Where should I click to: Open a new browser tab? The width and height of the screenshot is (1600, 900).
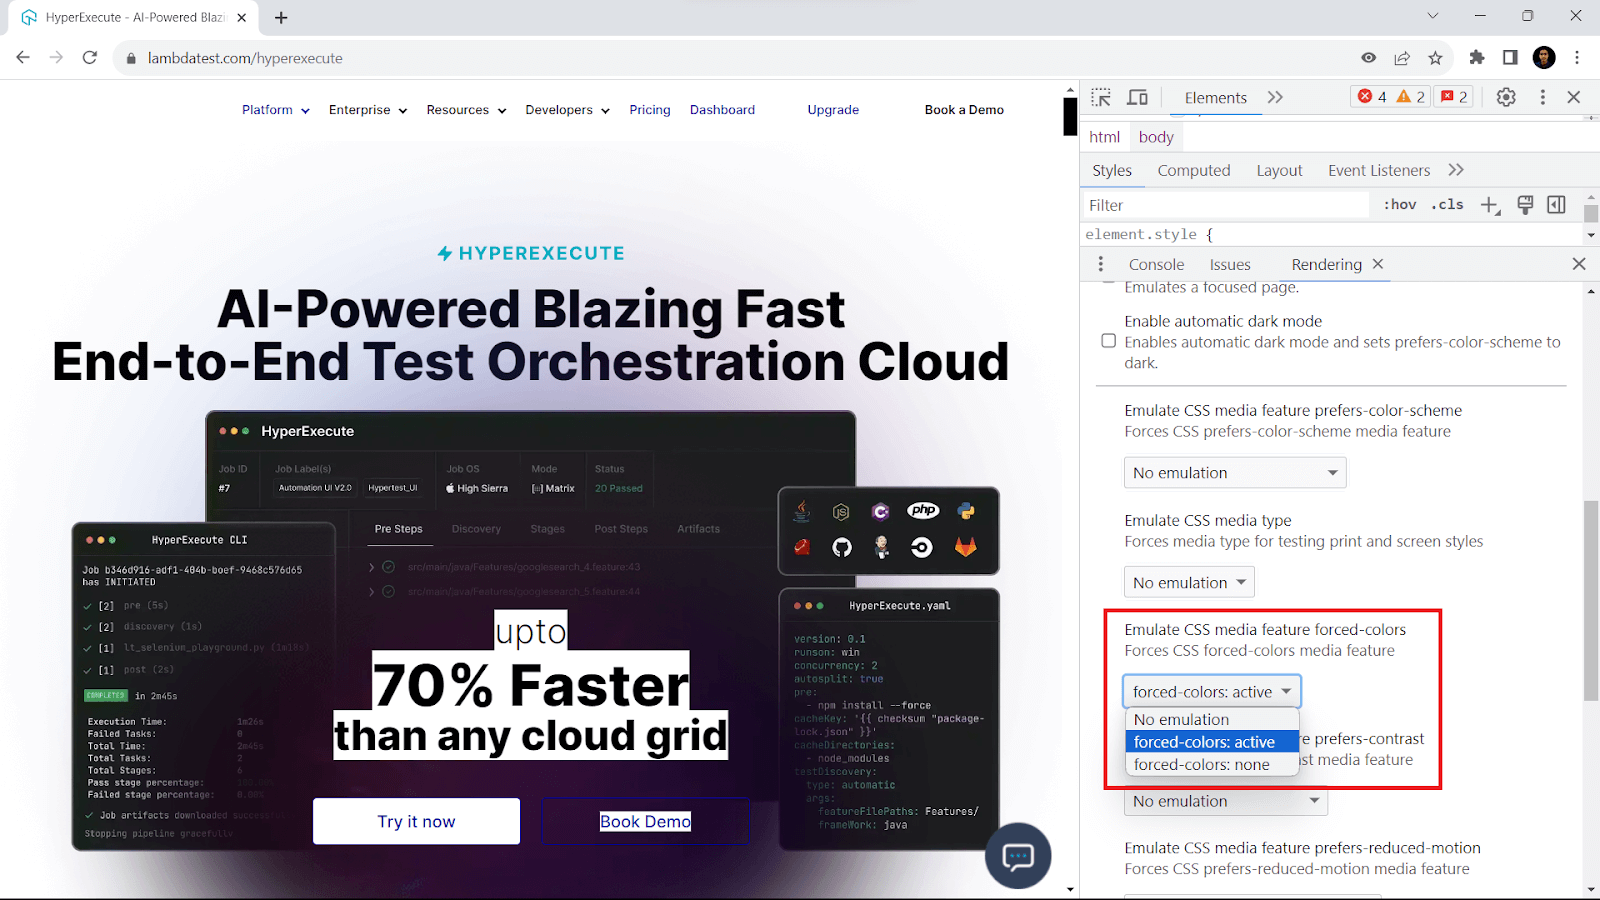pyautogui.click(x=281, y=17)
